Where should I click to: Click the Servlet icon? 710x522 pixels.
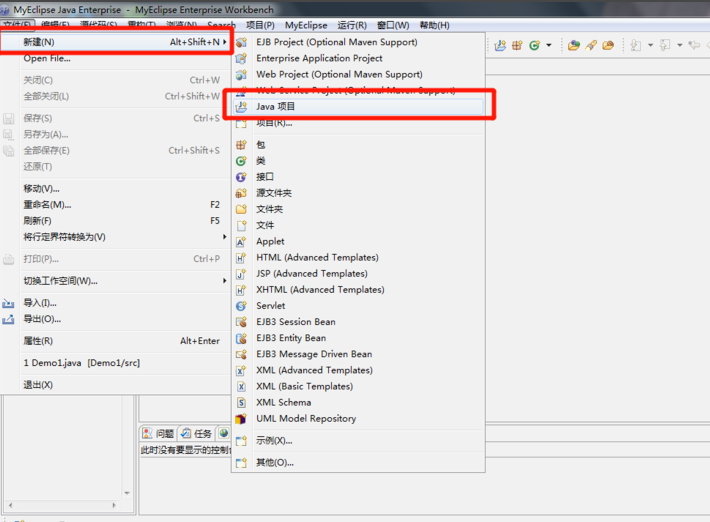tap(241, 306)
